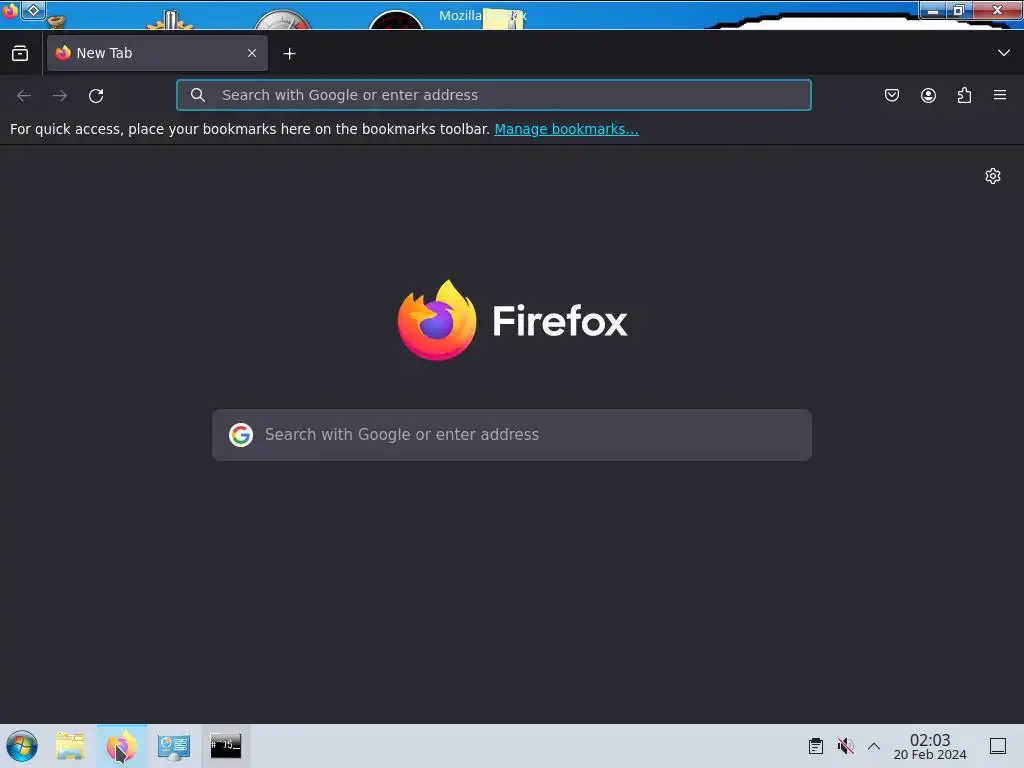Save to Pocket icon in toolbar

coord(891,95)
